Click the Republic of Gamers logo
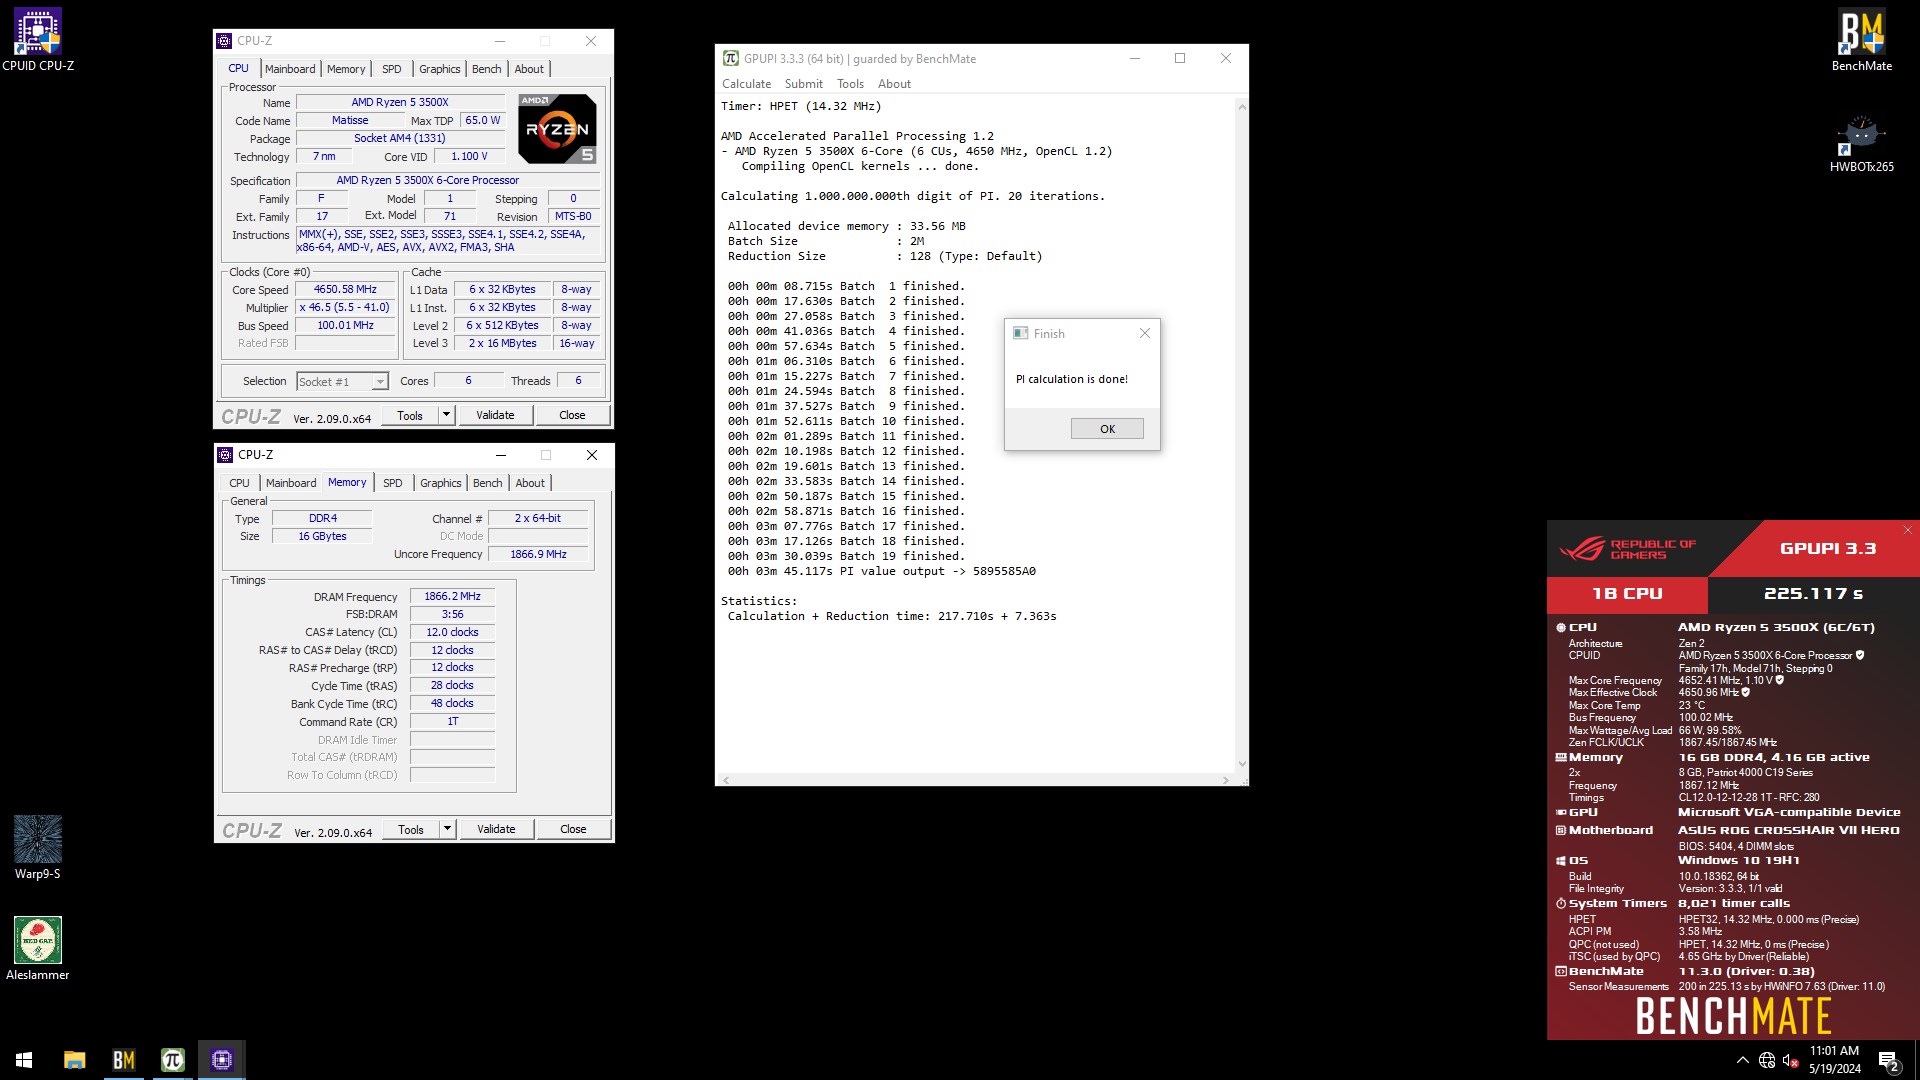This screenshot has width=1920, height=1080. click(x=1628, y=549)
